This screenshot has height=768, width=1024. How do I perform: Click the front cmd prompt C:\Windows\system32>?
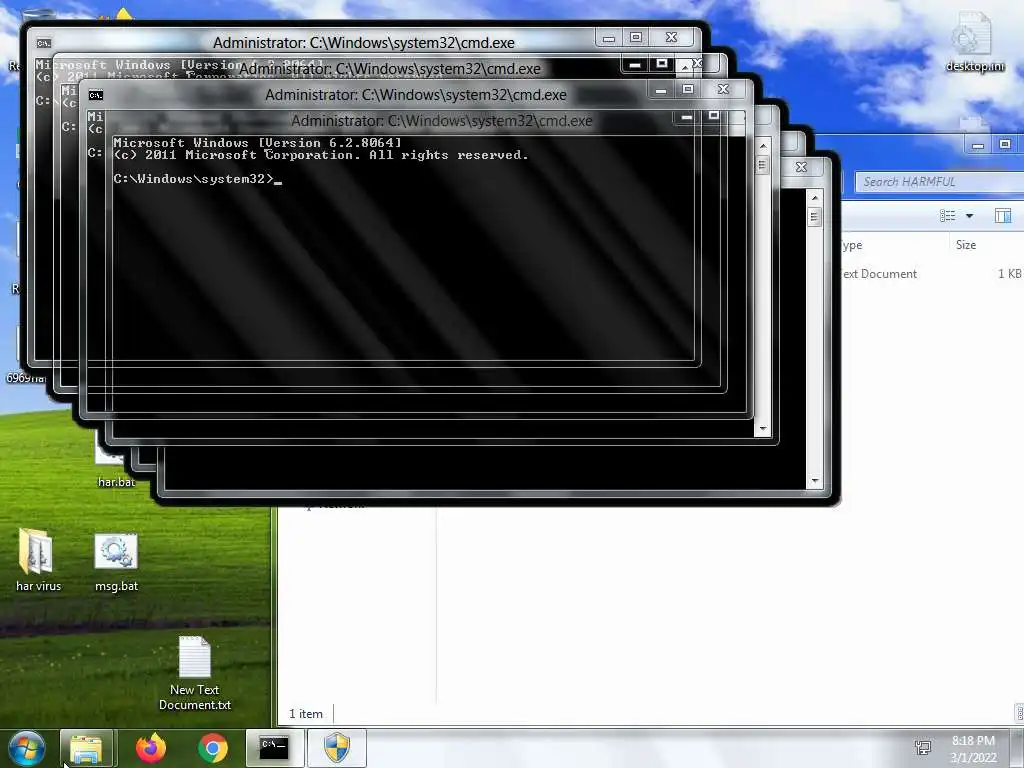[193, 179]
